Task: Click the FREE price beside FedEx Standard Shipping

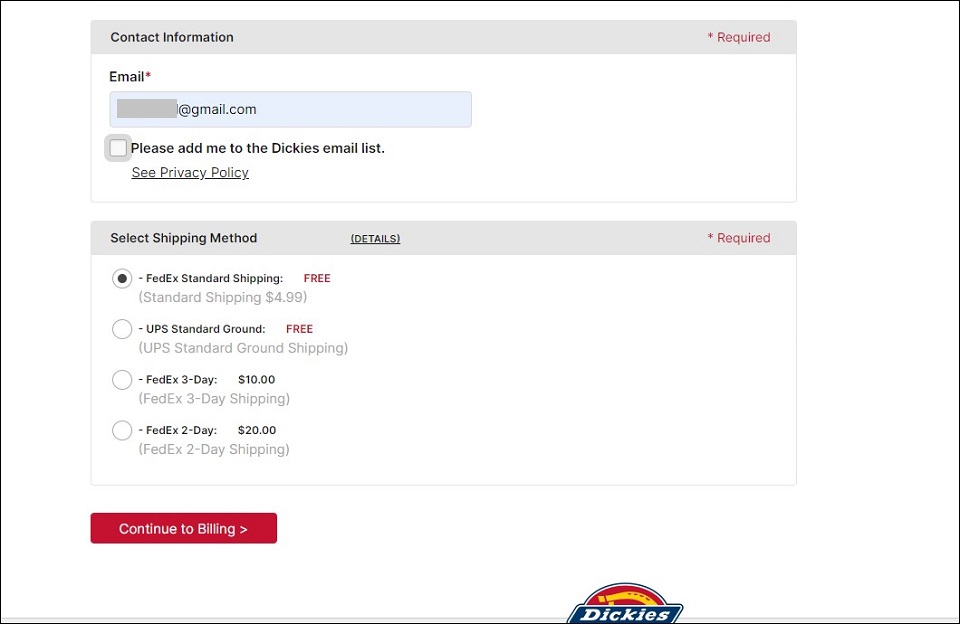Action: click(317, 279)
